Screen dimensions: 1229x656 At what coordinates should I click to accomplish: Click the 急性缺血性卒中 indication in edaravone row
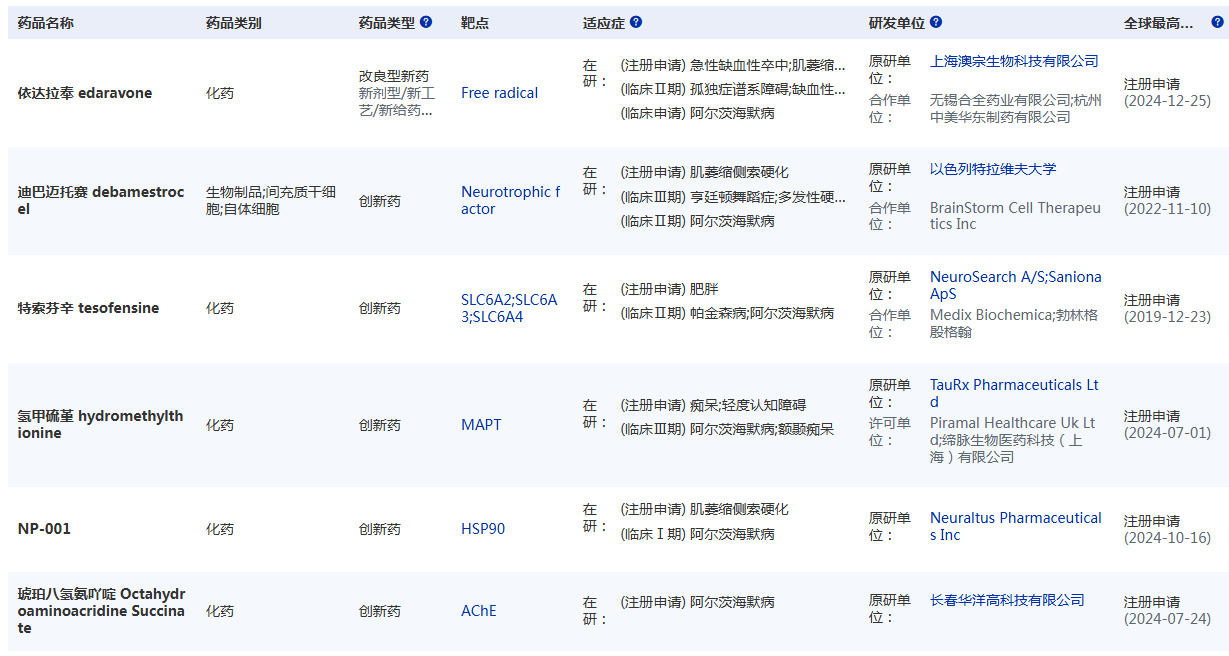click(738, 65)
